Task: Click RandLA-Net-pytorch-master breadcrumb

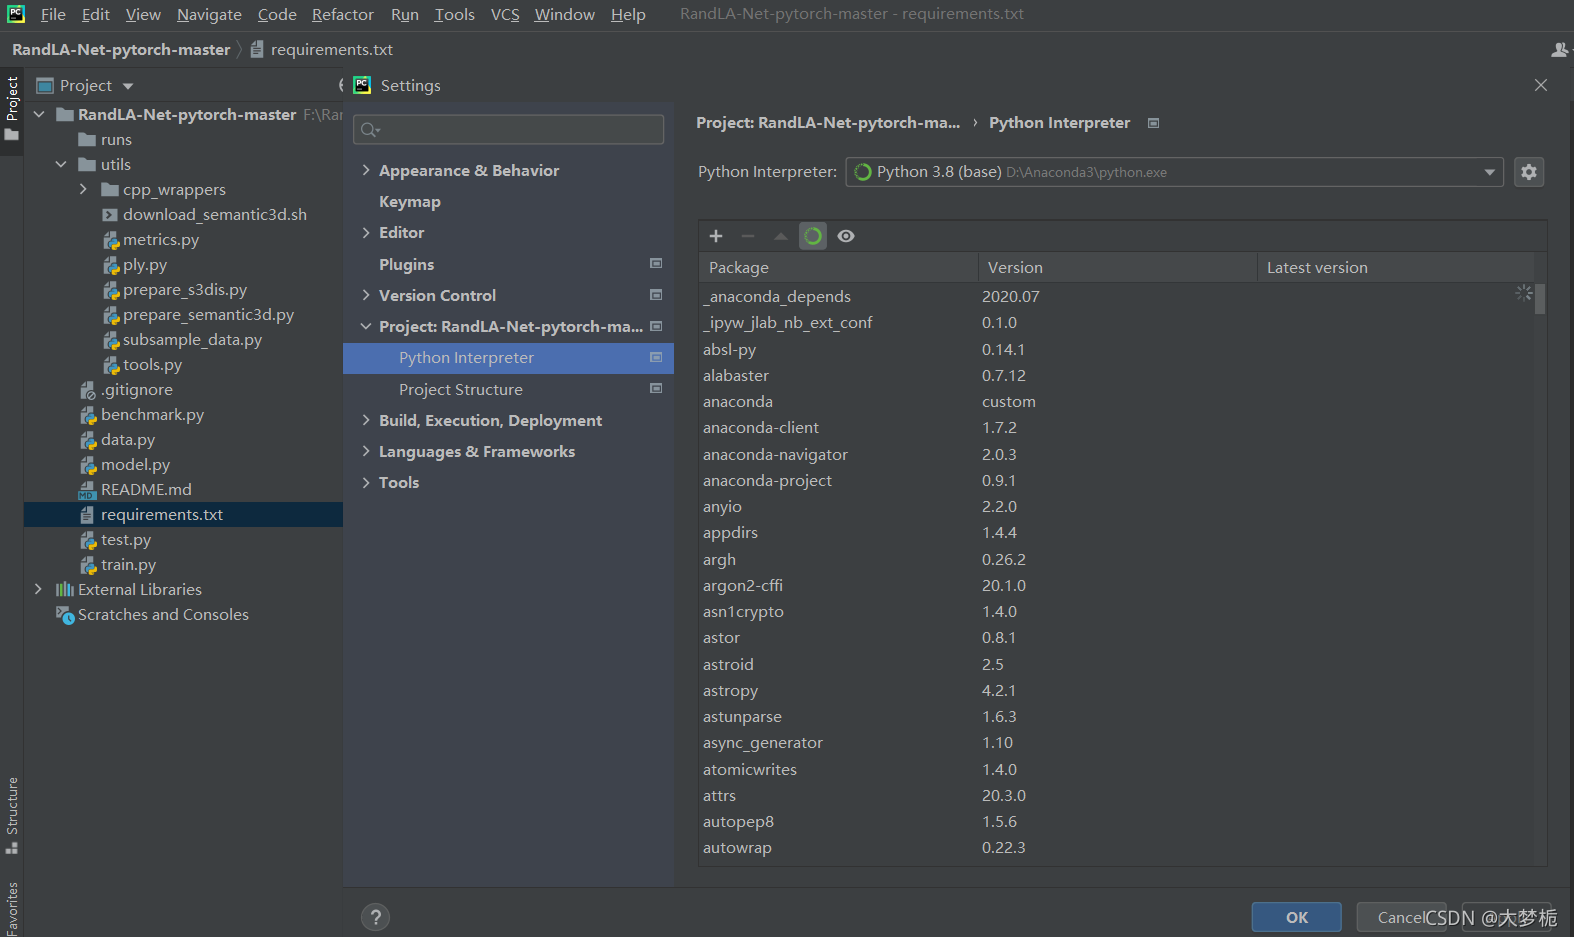Action: pyautogui.click(x=121, y=49)
